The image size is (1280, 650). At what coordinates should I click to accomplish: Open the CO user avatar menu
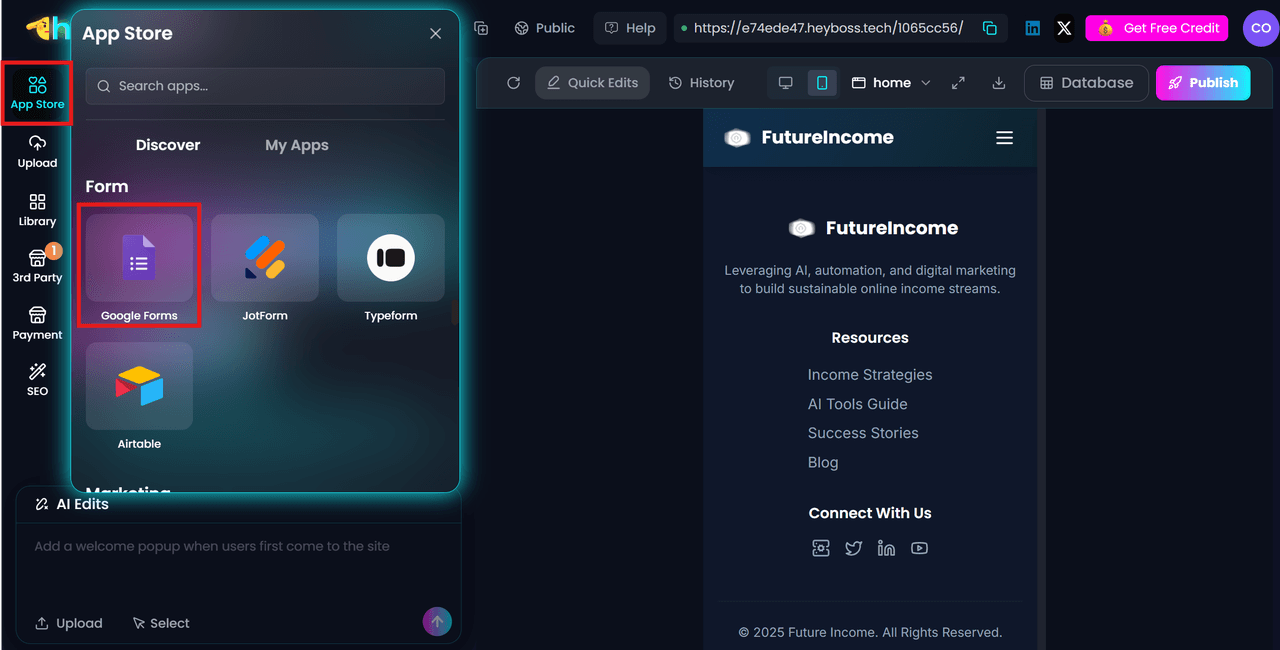(1260, 28)
